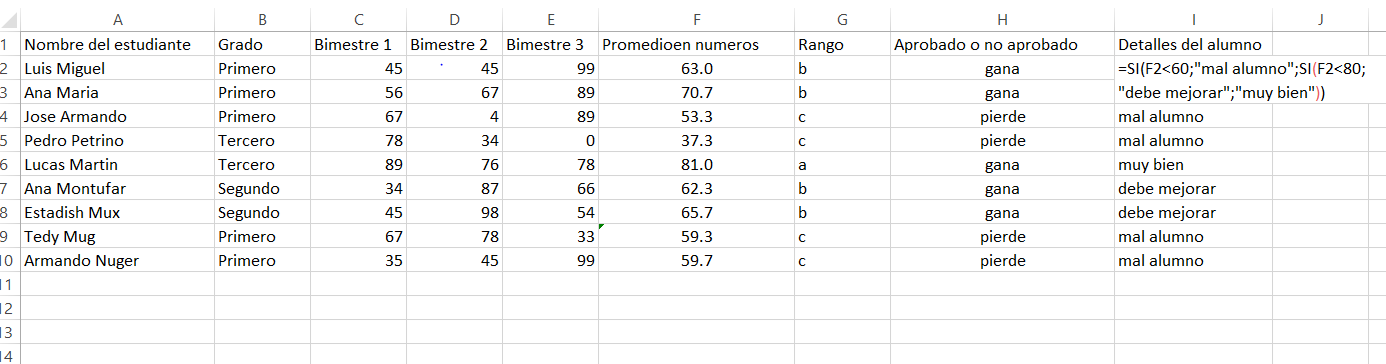1386x364 pixels.
Task: Select the Tercero grade cell for Lucas Martin
Action: click(262, 165)
